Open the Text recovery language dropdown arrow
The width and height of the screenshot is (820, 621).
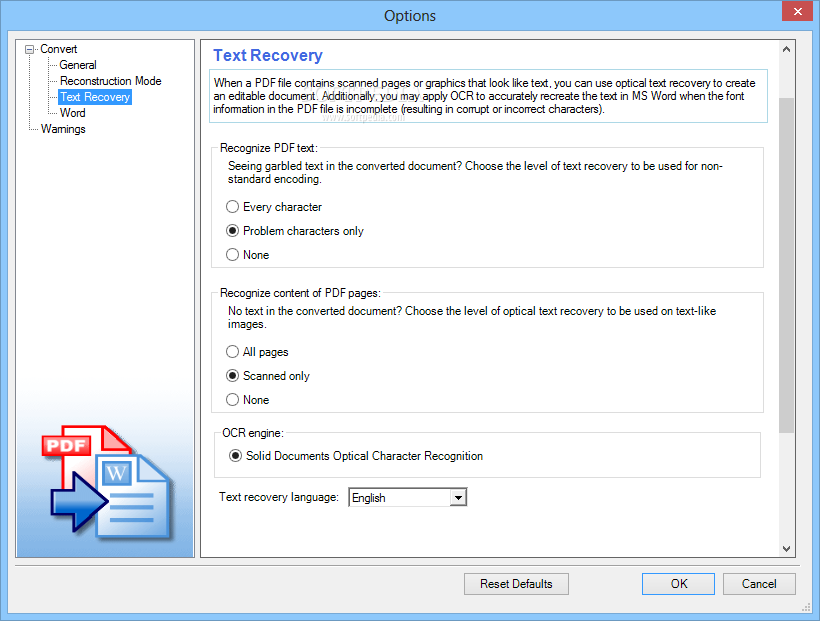[x=458, y=498]
